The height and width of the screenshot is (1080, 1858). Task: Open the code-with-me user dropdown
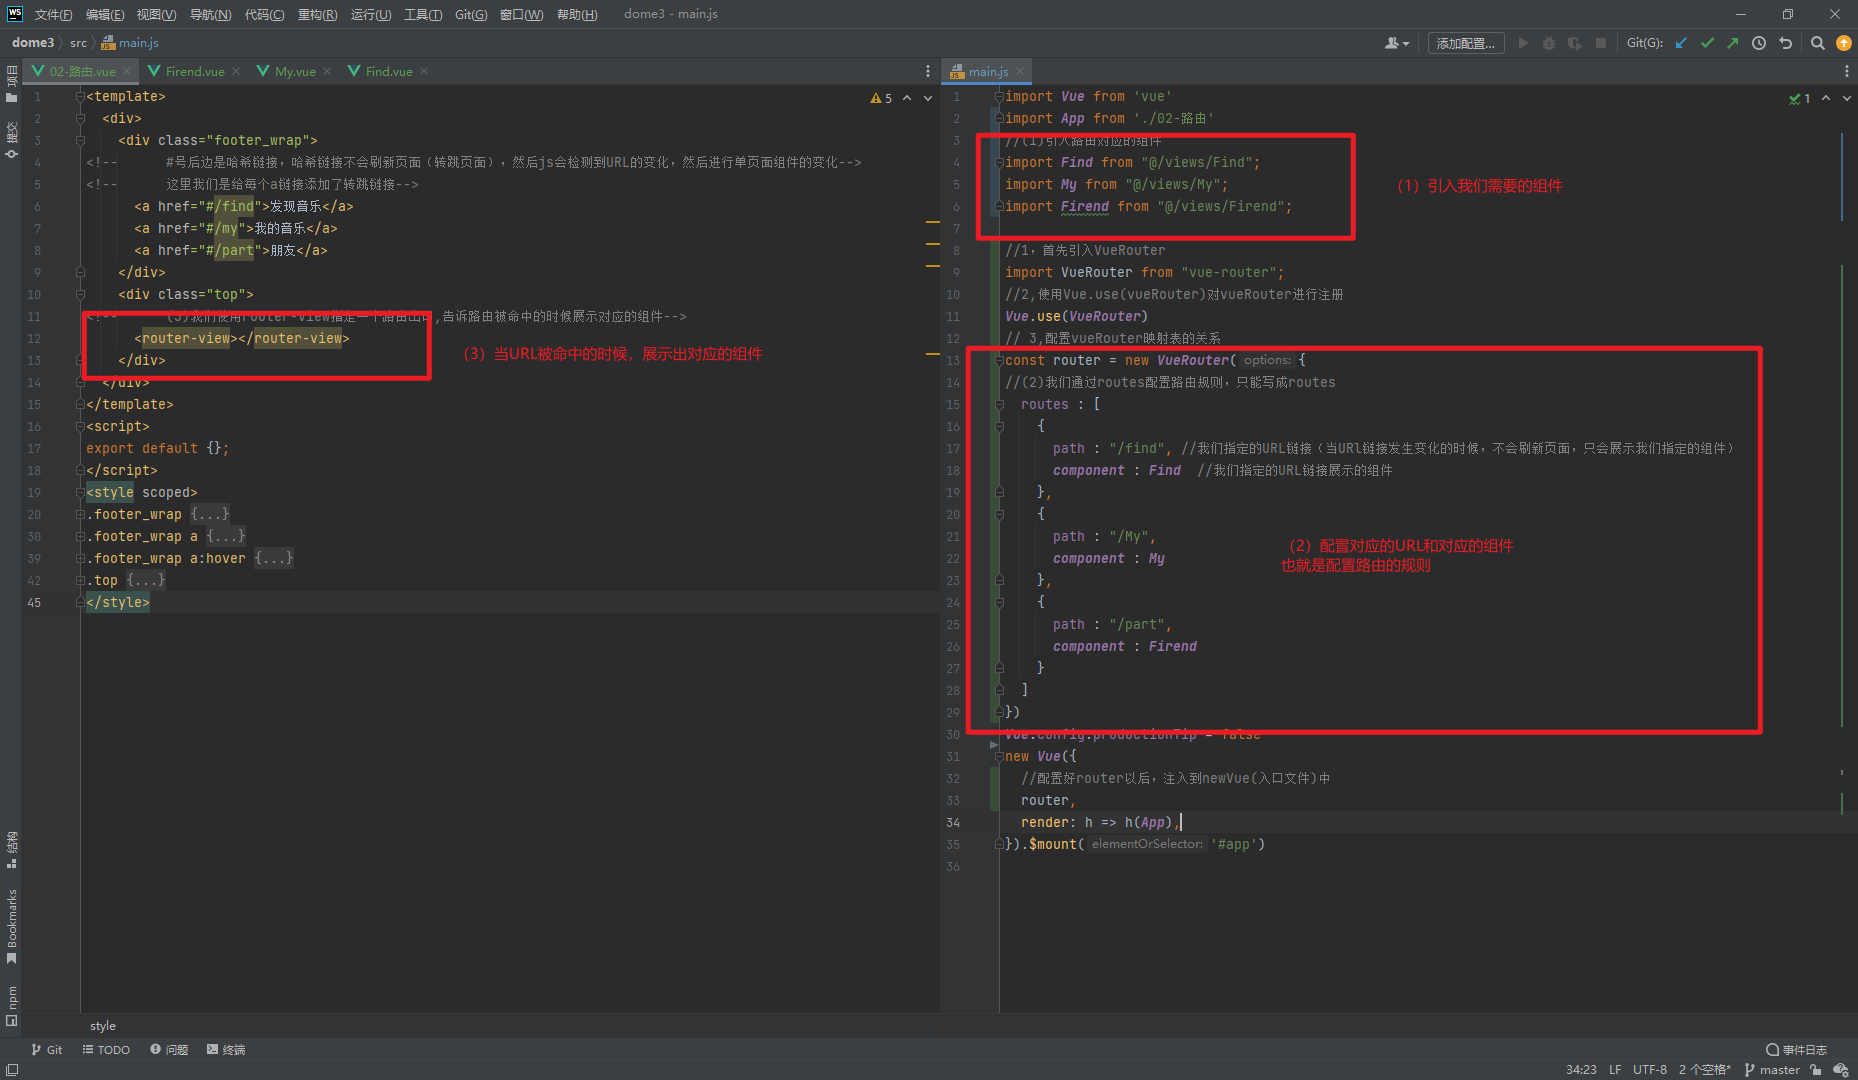[1397, 43]
